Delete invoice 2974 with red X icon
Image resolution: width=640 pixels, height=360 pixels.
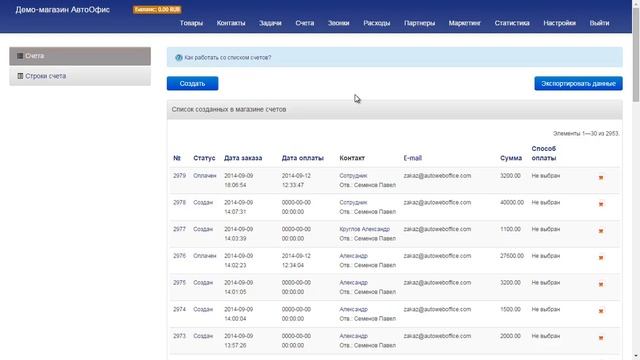coord(601,311)
